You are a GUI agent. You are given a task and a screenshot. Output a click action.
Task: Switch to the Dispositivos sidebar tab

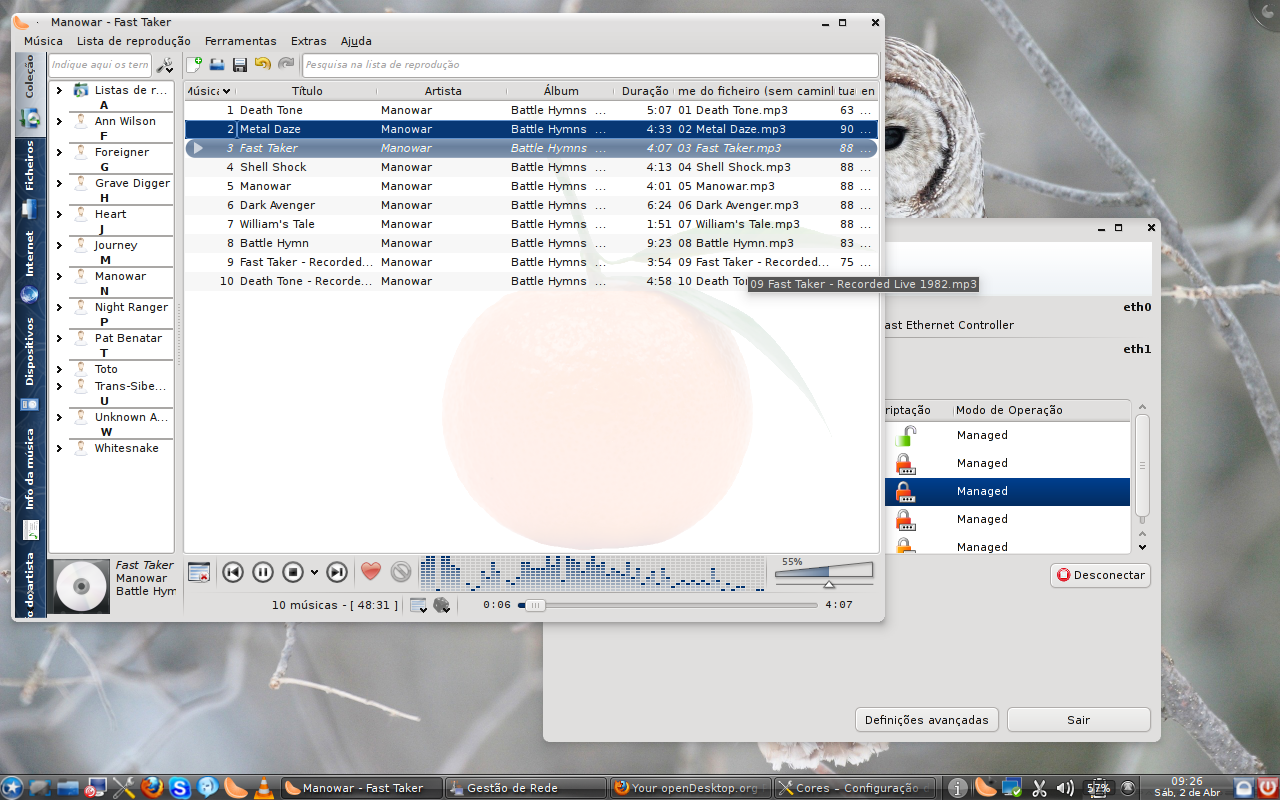(x=30, y=363)
